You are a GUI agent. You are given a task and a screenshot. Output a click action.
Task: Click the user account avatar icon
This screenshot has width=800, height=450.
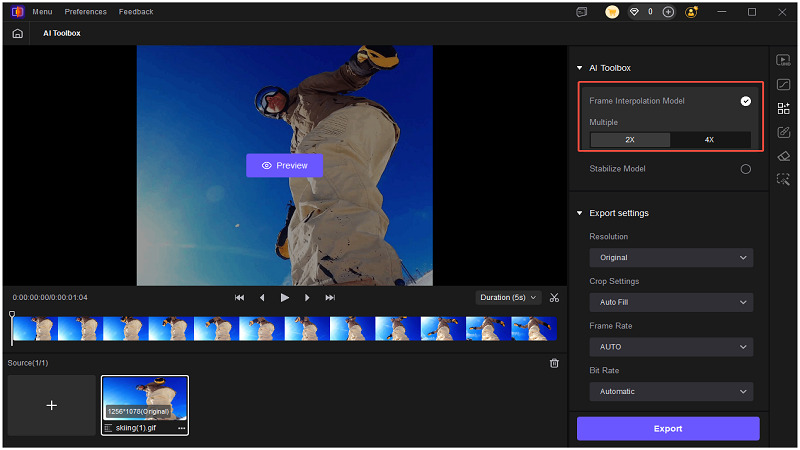click(x=691, y=12)
